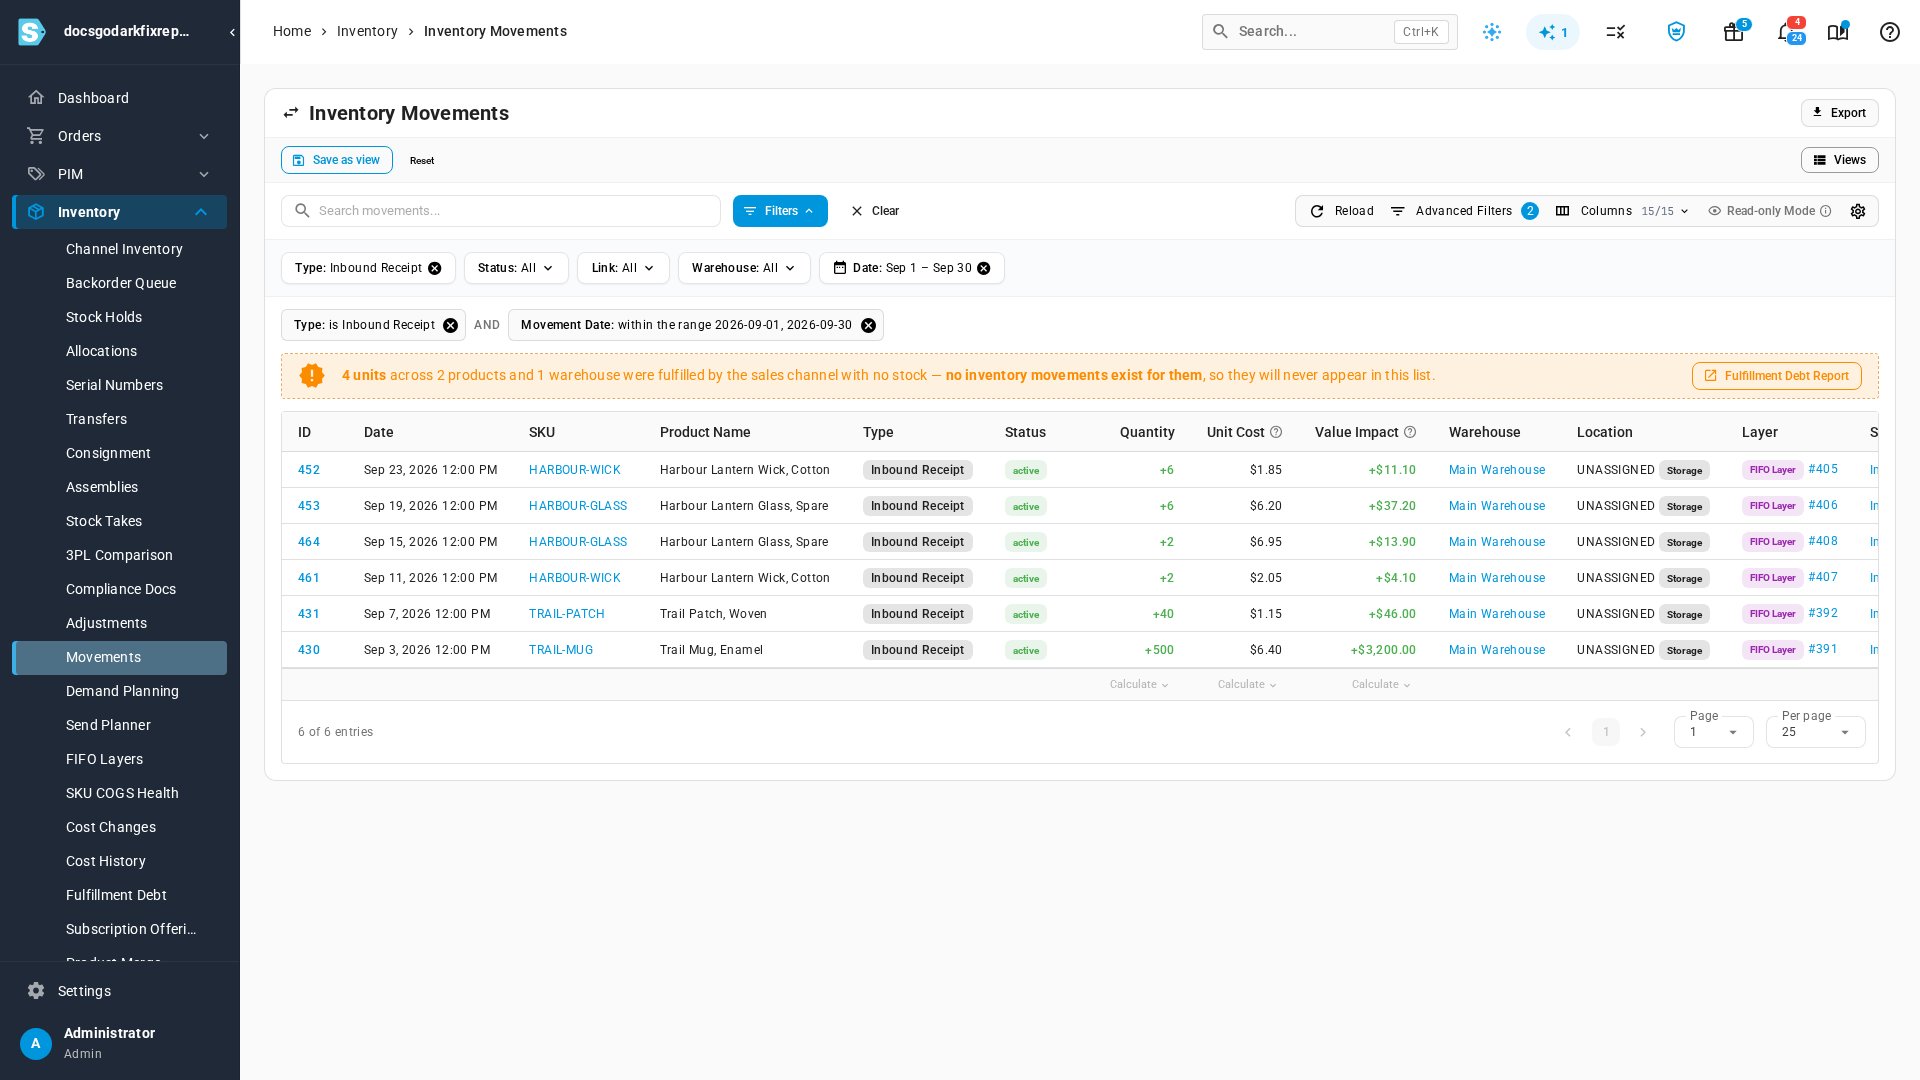Image resolution: width=1920 pixels, height=1080 pixels.
Task: Click the global Search box
Action: 1329,32
